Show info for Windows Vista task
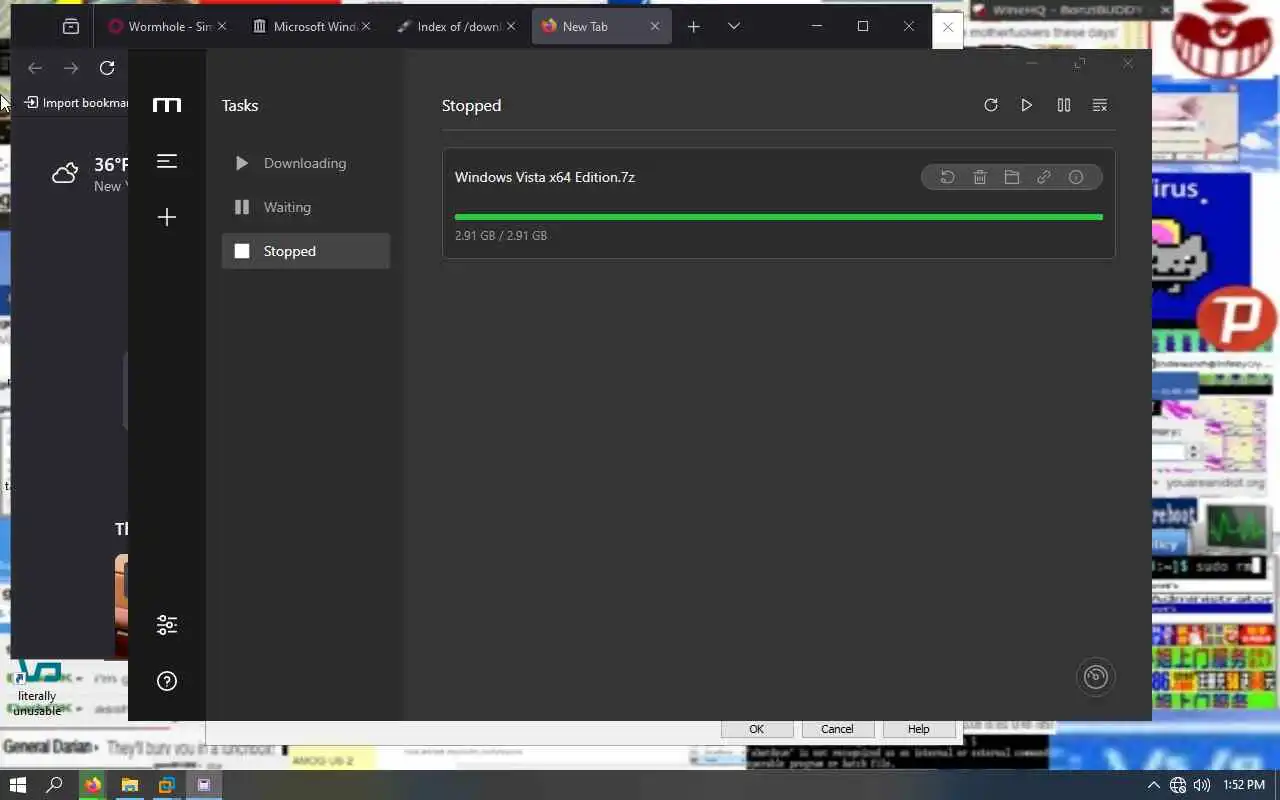Image resolution: width=1280 pixels, height=800 pixels. (1076, 177)
